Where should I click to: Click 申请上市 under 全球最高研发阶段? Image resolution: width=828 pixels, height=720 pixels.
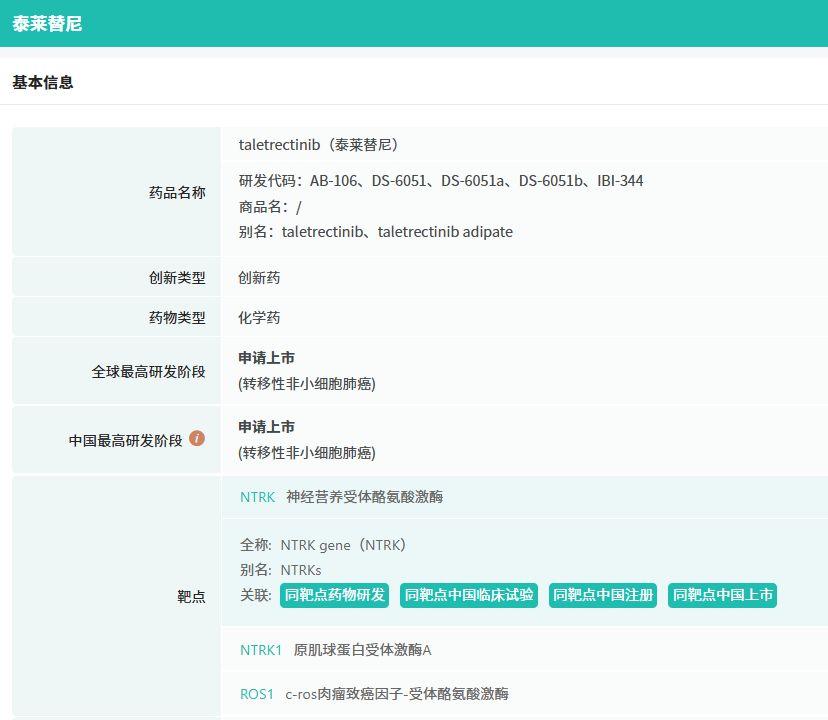click(266, 358)
